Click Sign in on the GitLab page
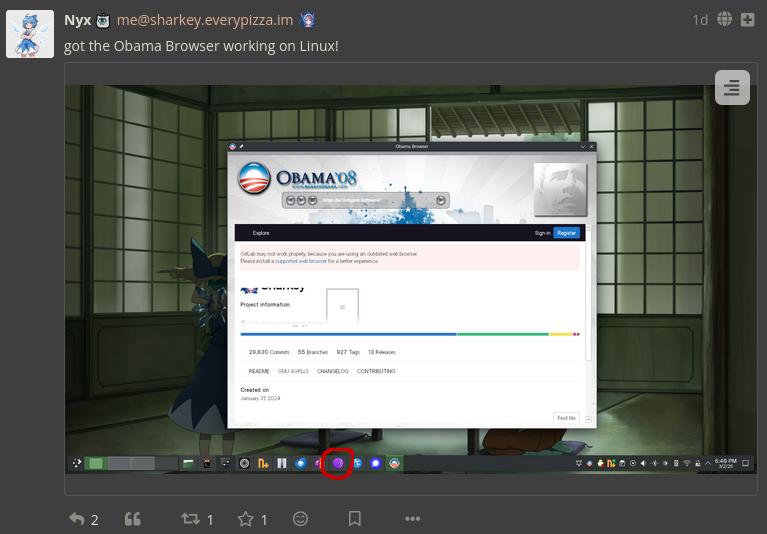Image resolution: width=767 pixels, height=534 pixels. tap(542, 233)
